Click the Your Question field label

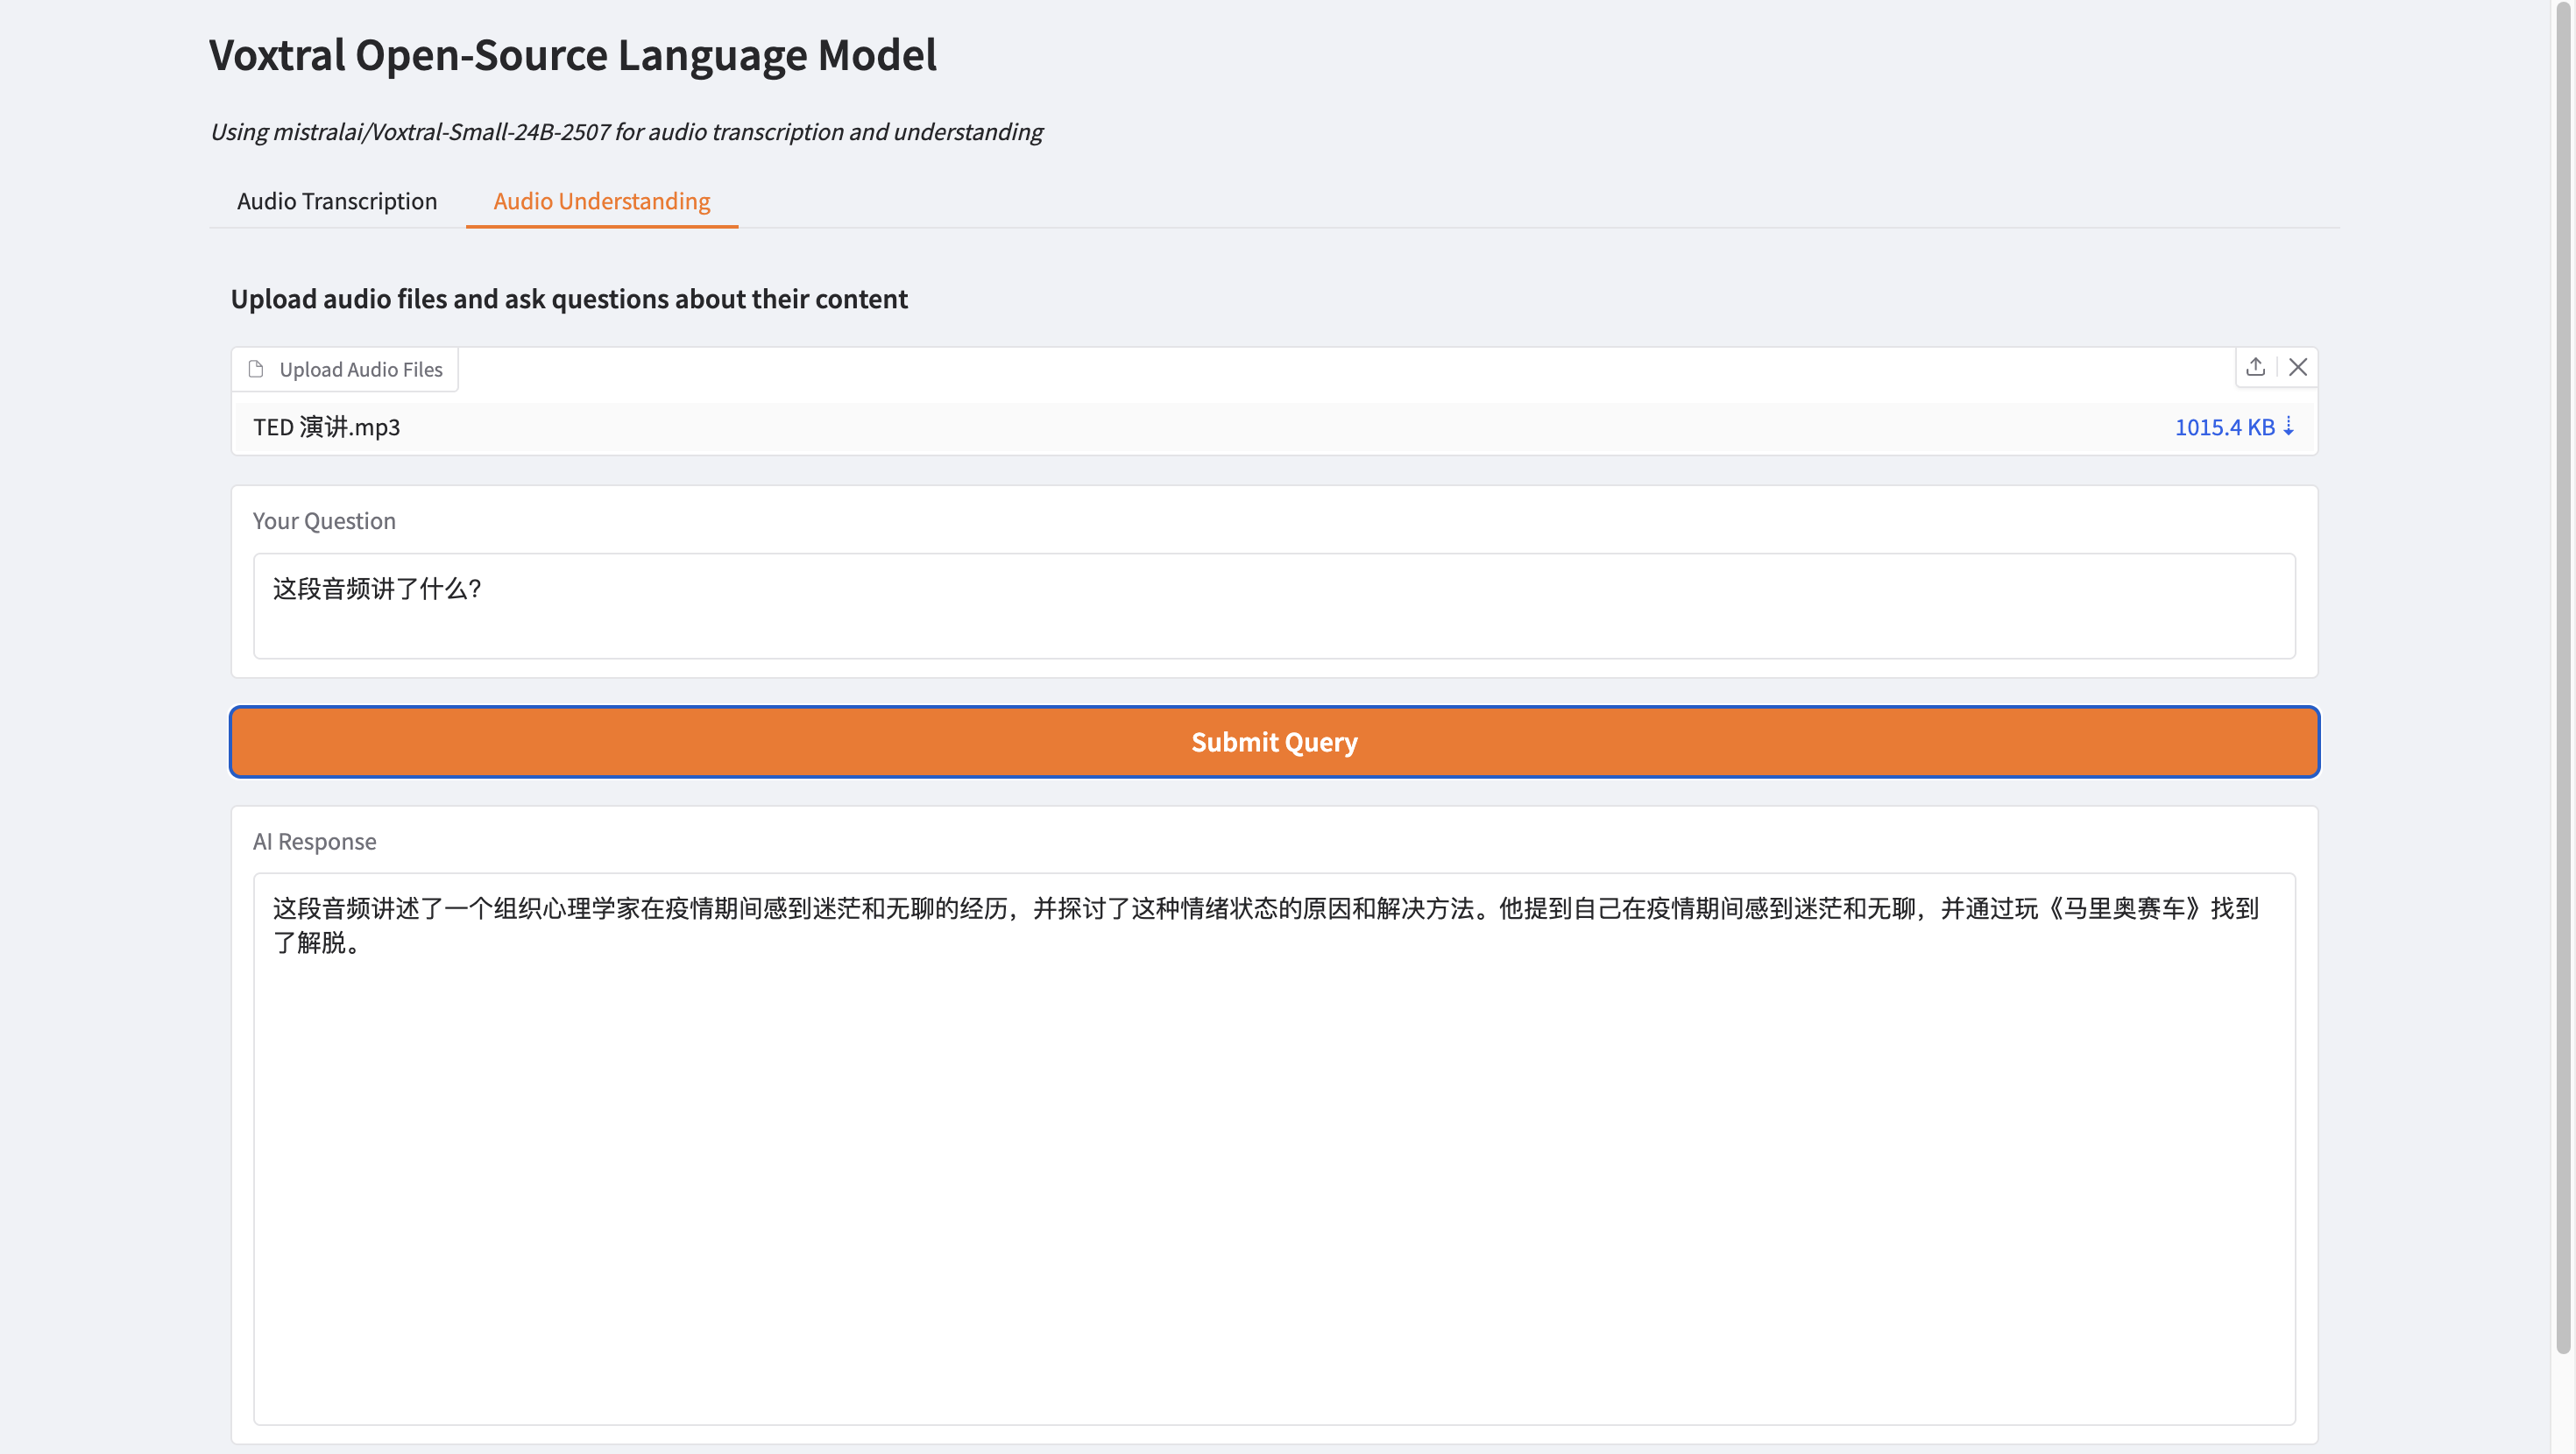coord(324,521)
